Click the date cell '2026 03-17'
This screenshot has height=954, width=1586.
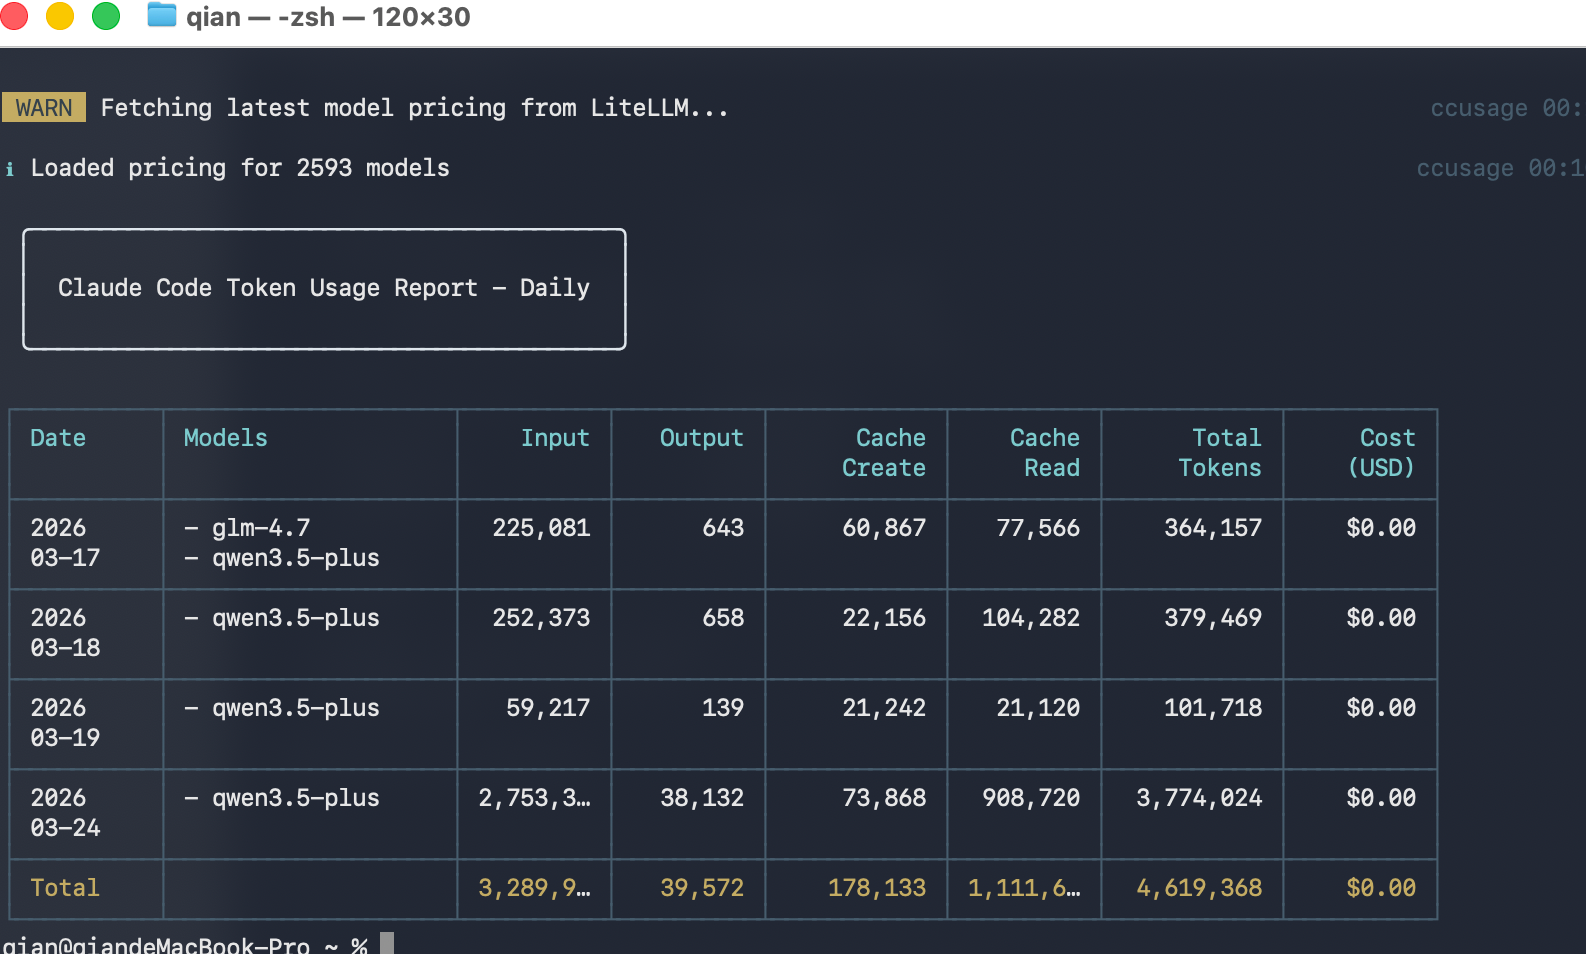click(65, 543)
